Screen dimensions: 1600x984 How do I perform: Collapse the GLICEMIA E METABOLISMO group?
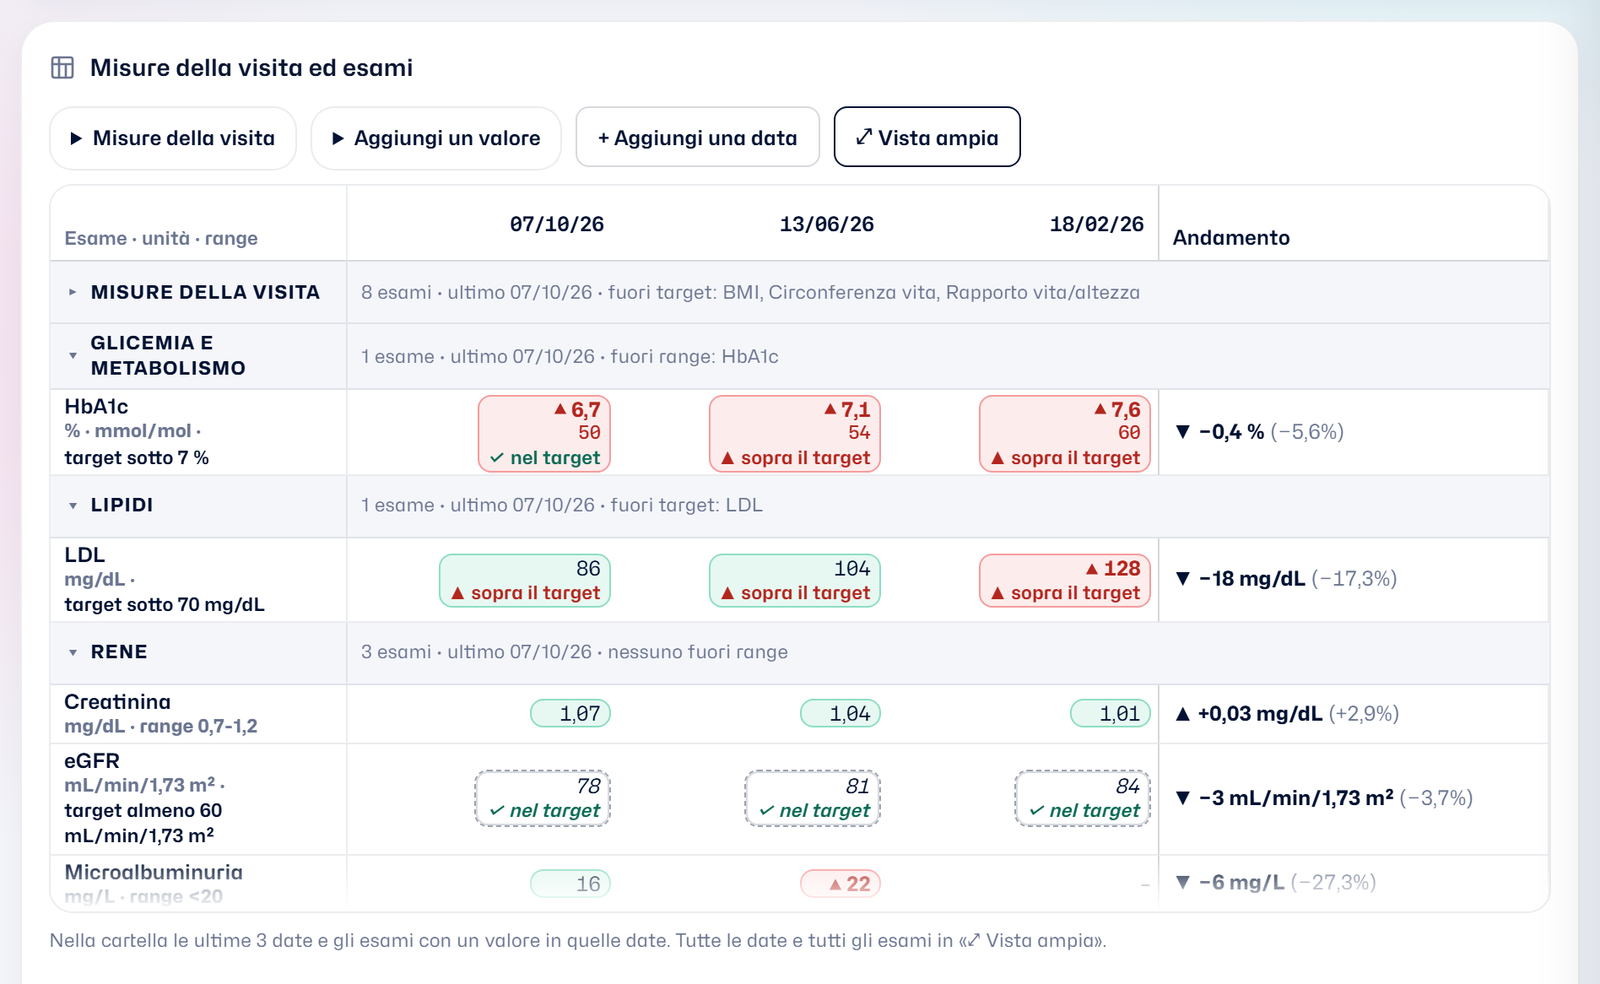73,355
